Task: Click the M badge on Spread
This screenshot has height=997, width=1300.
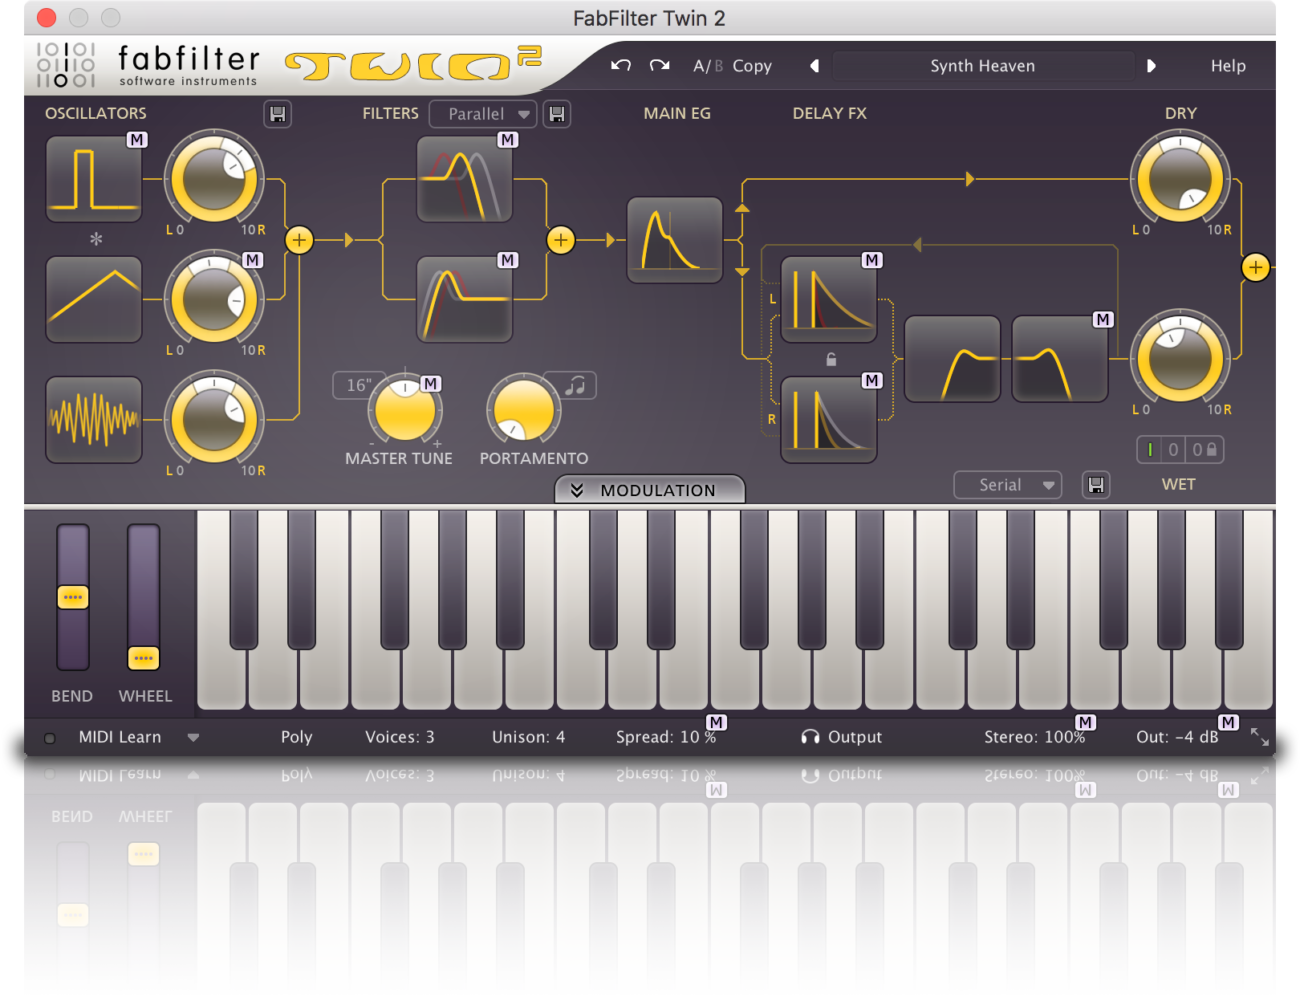Action: click(x=716, y=722)
